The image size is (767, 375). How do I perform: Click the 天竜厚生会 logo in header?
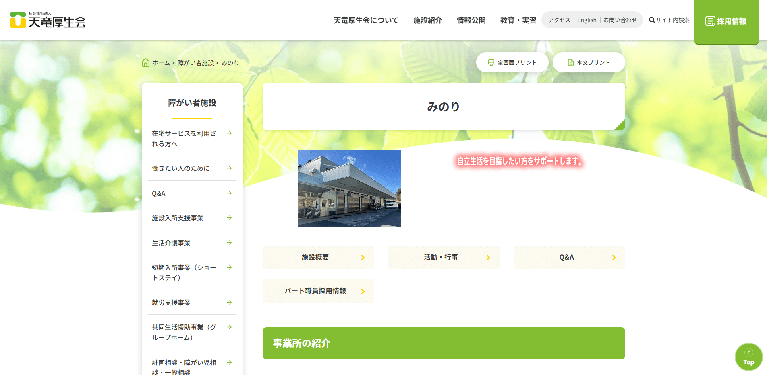pos(47,20)
